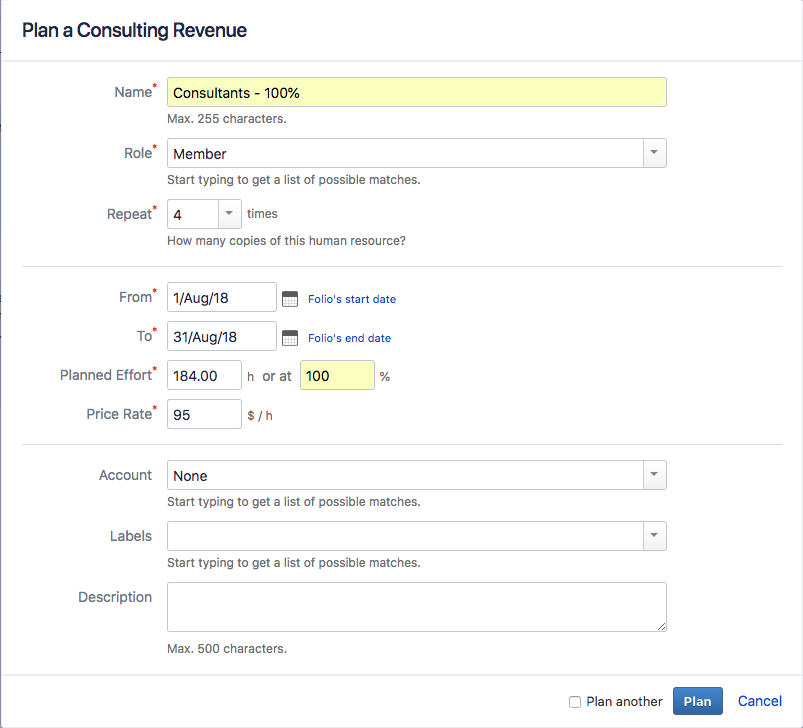Click the Cancel link
Viewport: 803px width, 728px height.
click(759, 701)
